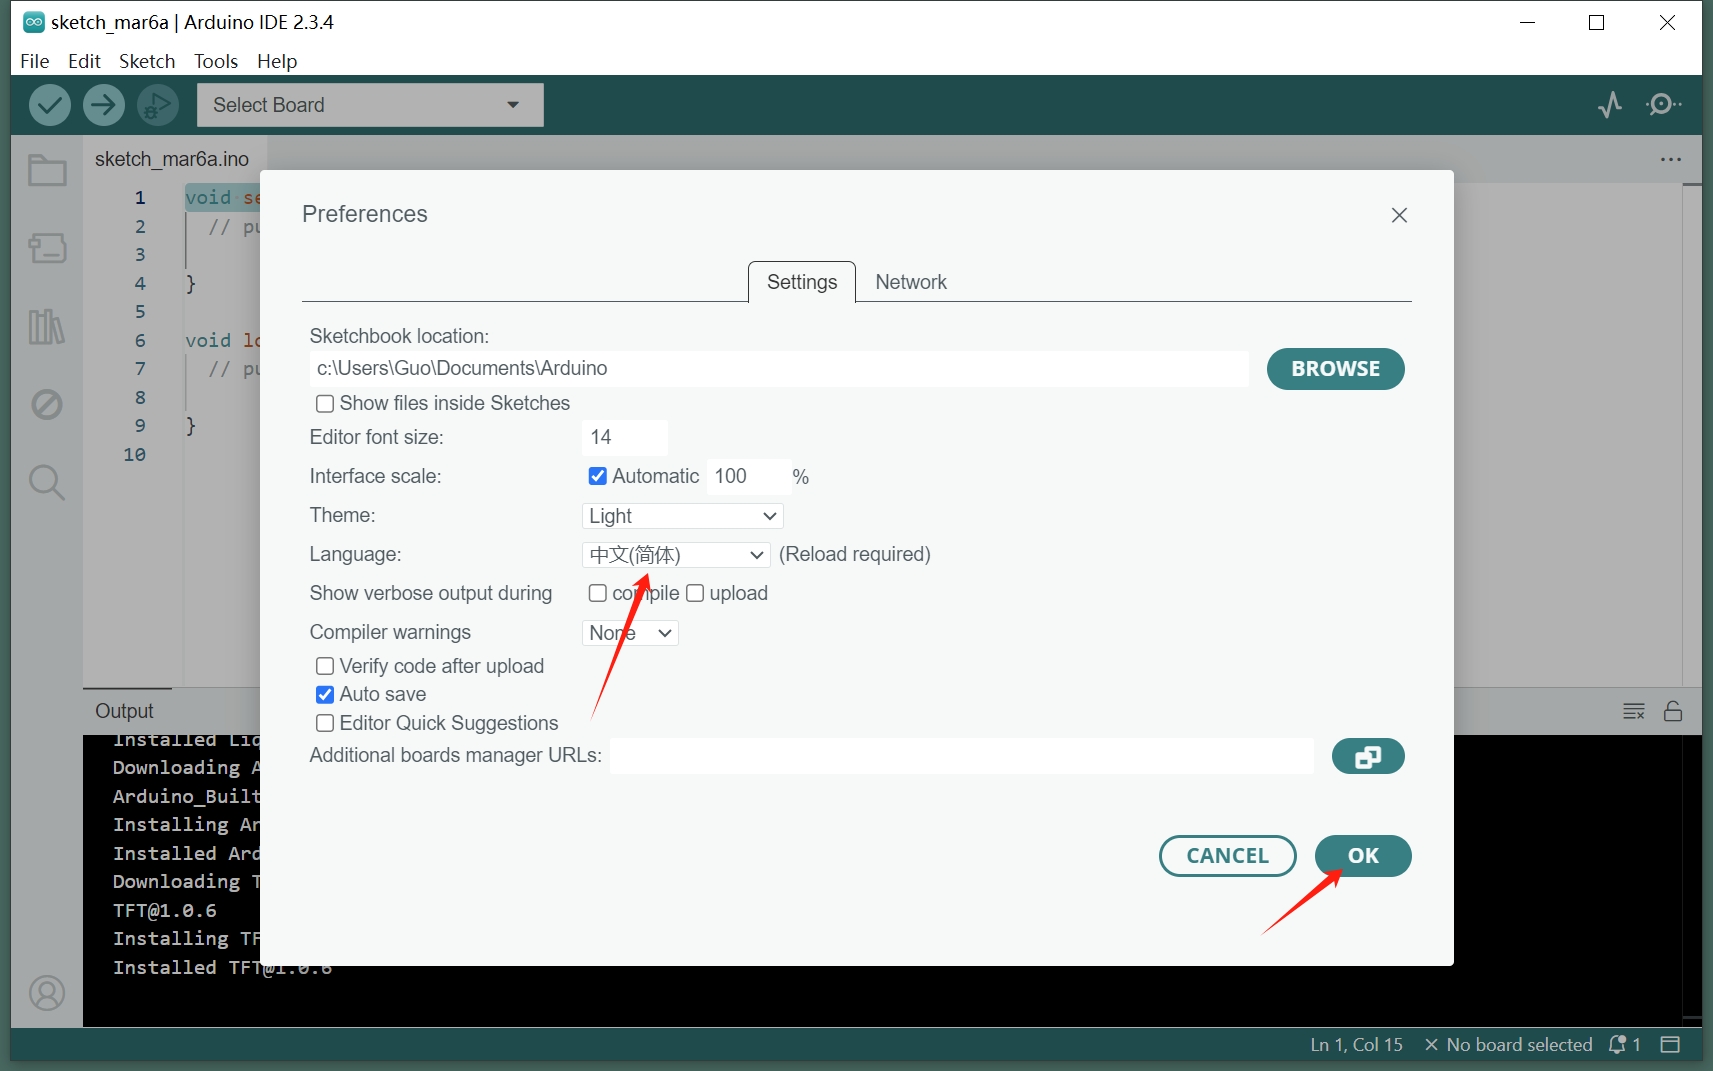Click the Additional boards manager URLs field
The height and width of the screenshot is (1071, 1713).
[x=962, y=756]
